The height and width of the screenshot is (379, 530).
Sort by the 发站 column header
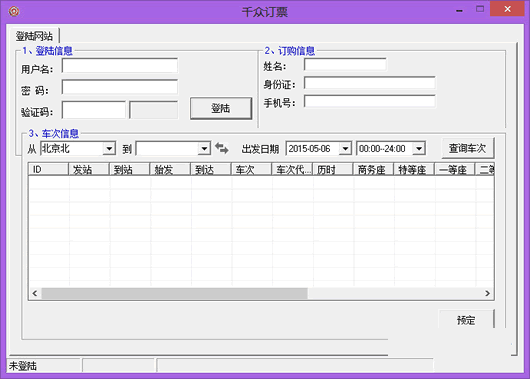coord(89,169)
